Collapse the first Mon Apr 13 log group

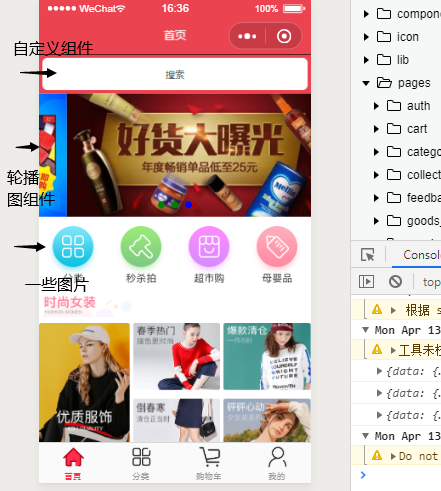click(x=365, y=330)
